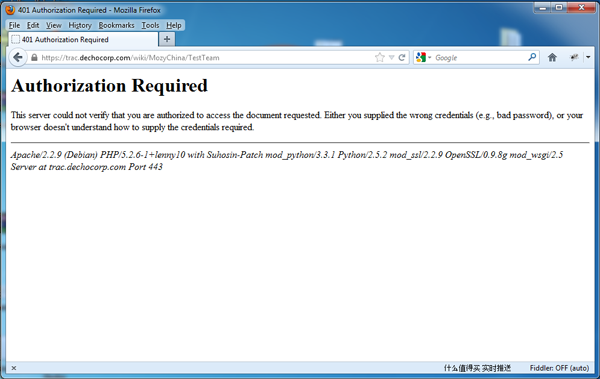This screenshot has width=600, height=379.
Task: Click the Chinese text status bar add-on
Action: click(x=477, y=368)
